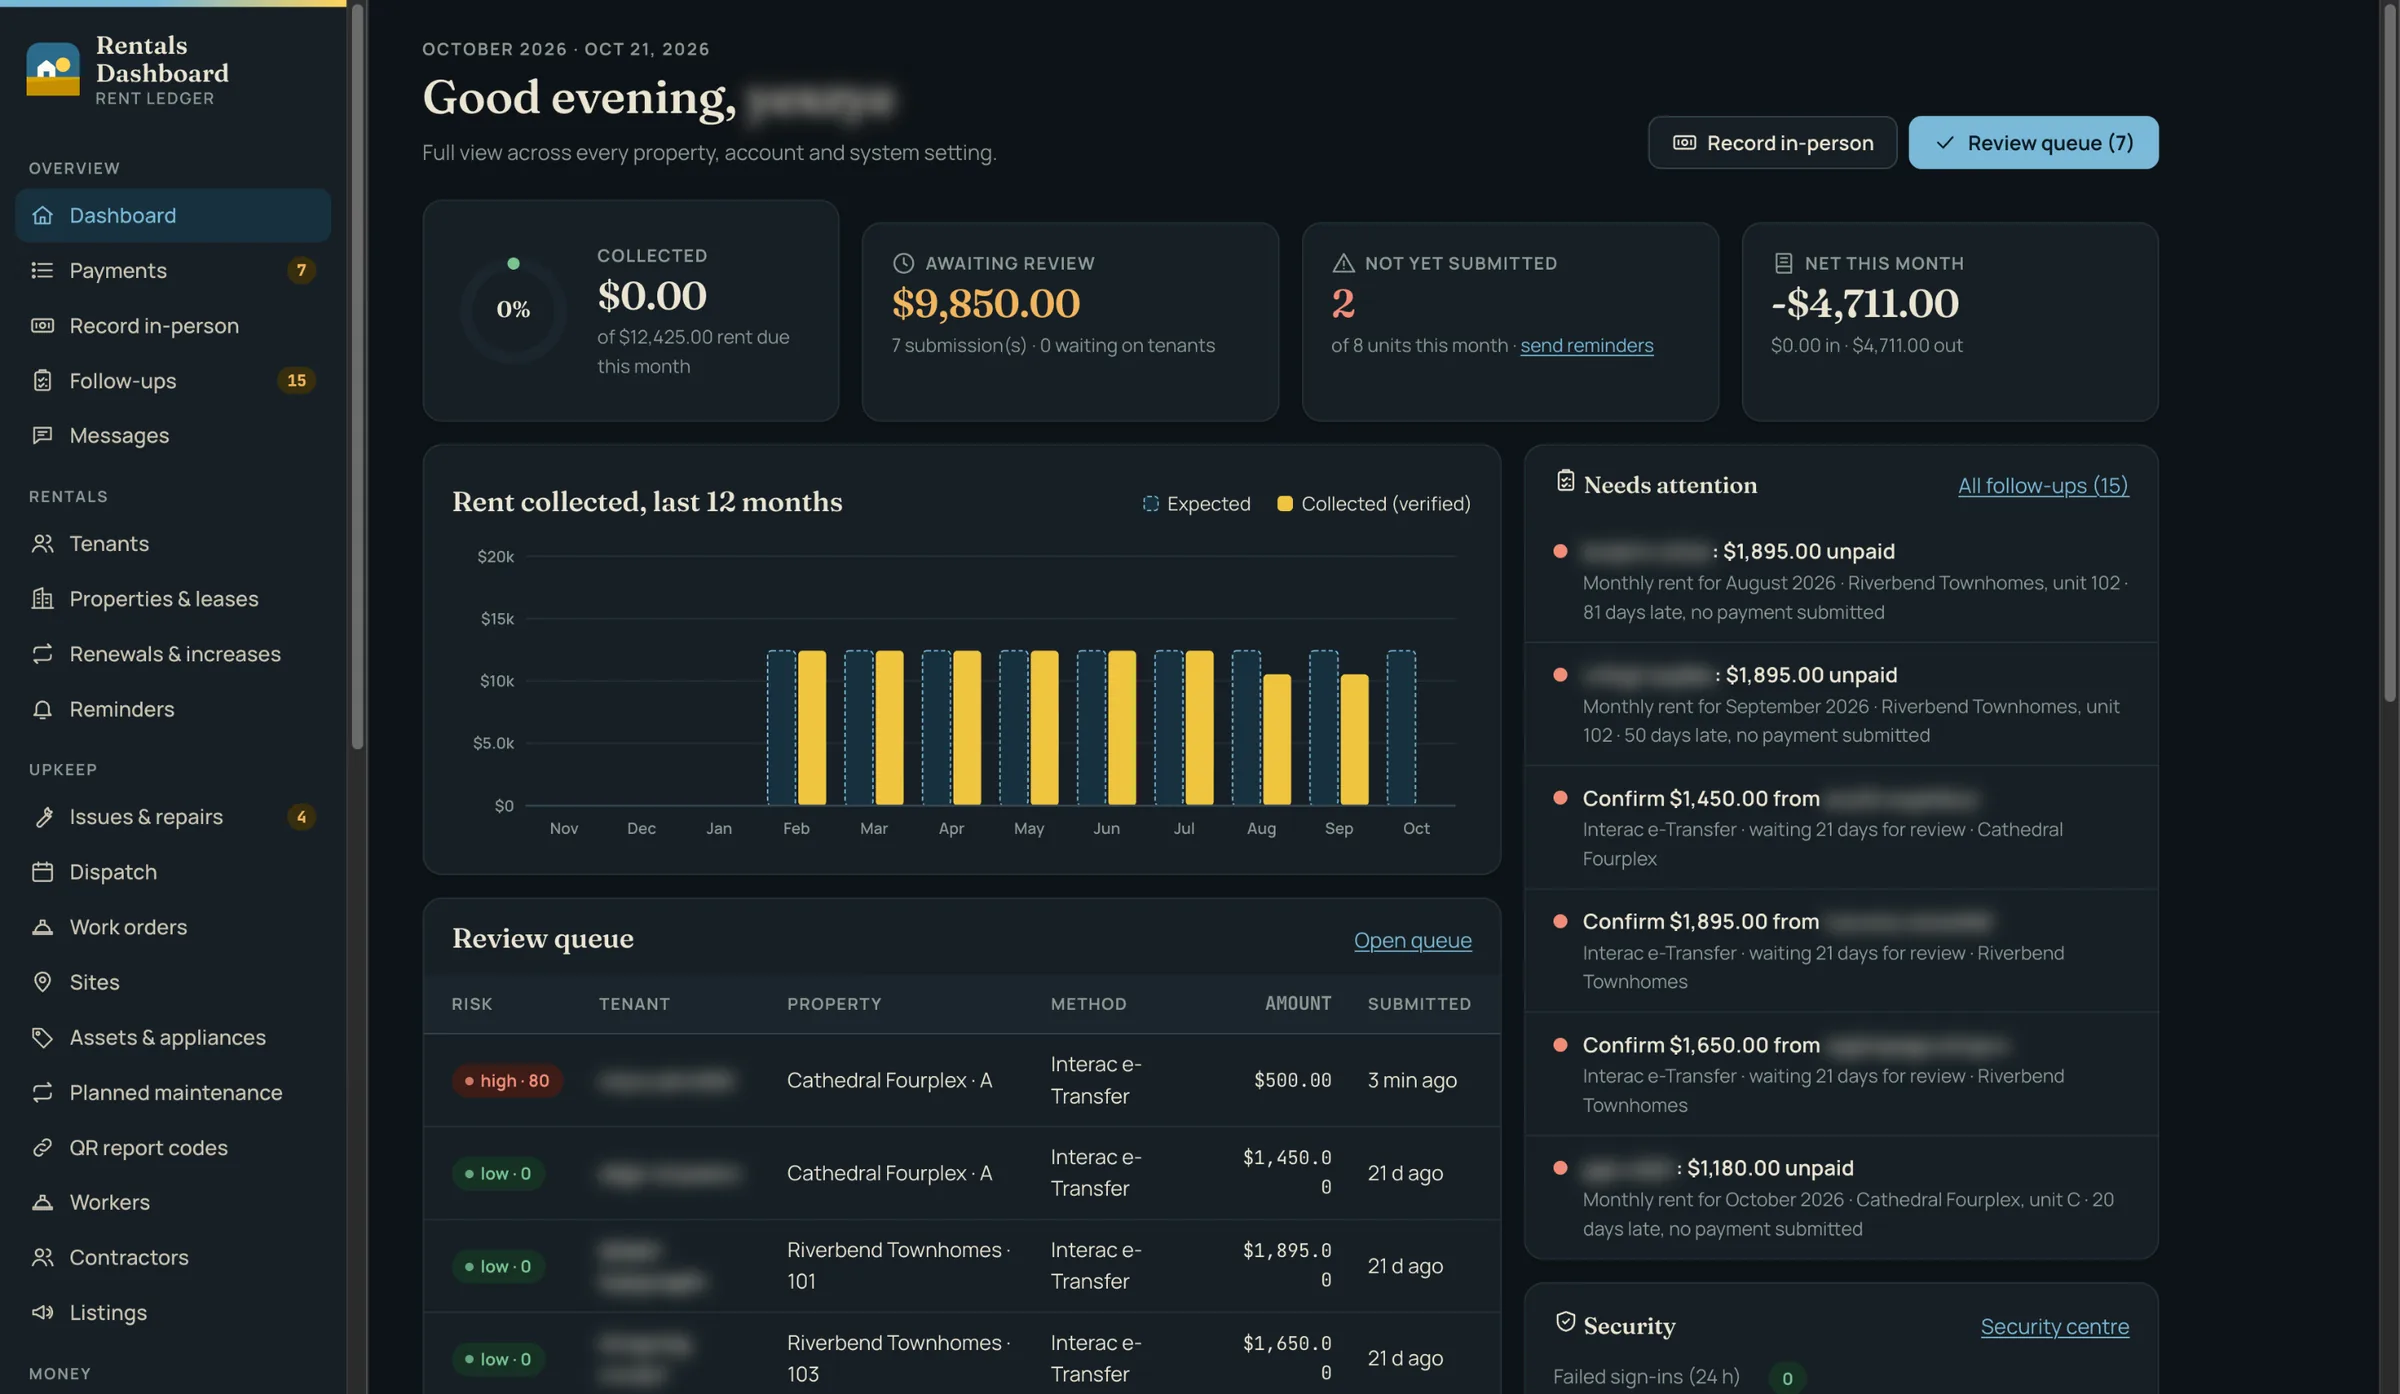Go to the Dashboard menu item

tap(173, 215)
